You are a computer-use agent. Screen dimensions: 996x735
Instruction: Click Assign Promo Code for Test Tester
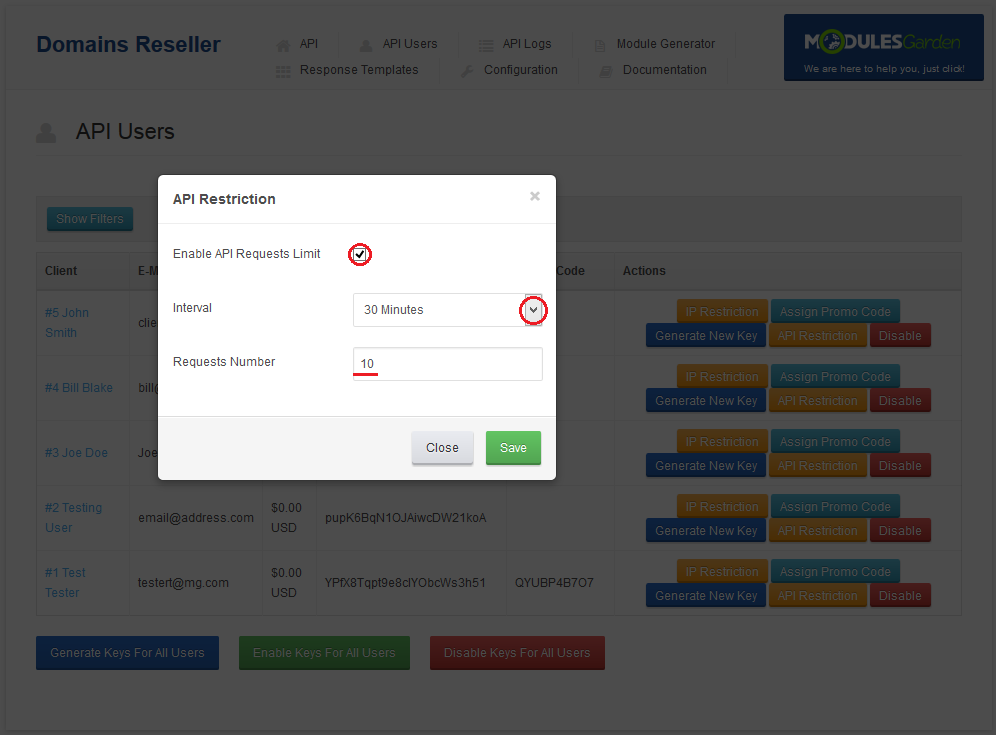click(835, 572)
